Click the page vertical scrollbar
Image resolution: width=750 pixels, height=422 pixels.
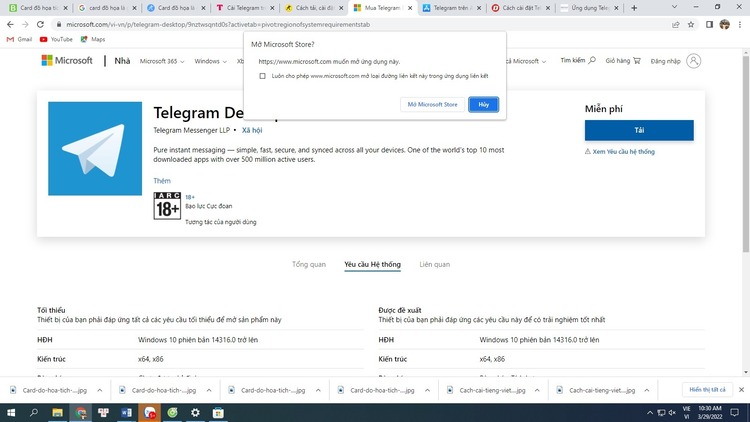746,153
